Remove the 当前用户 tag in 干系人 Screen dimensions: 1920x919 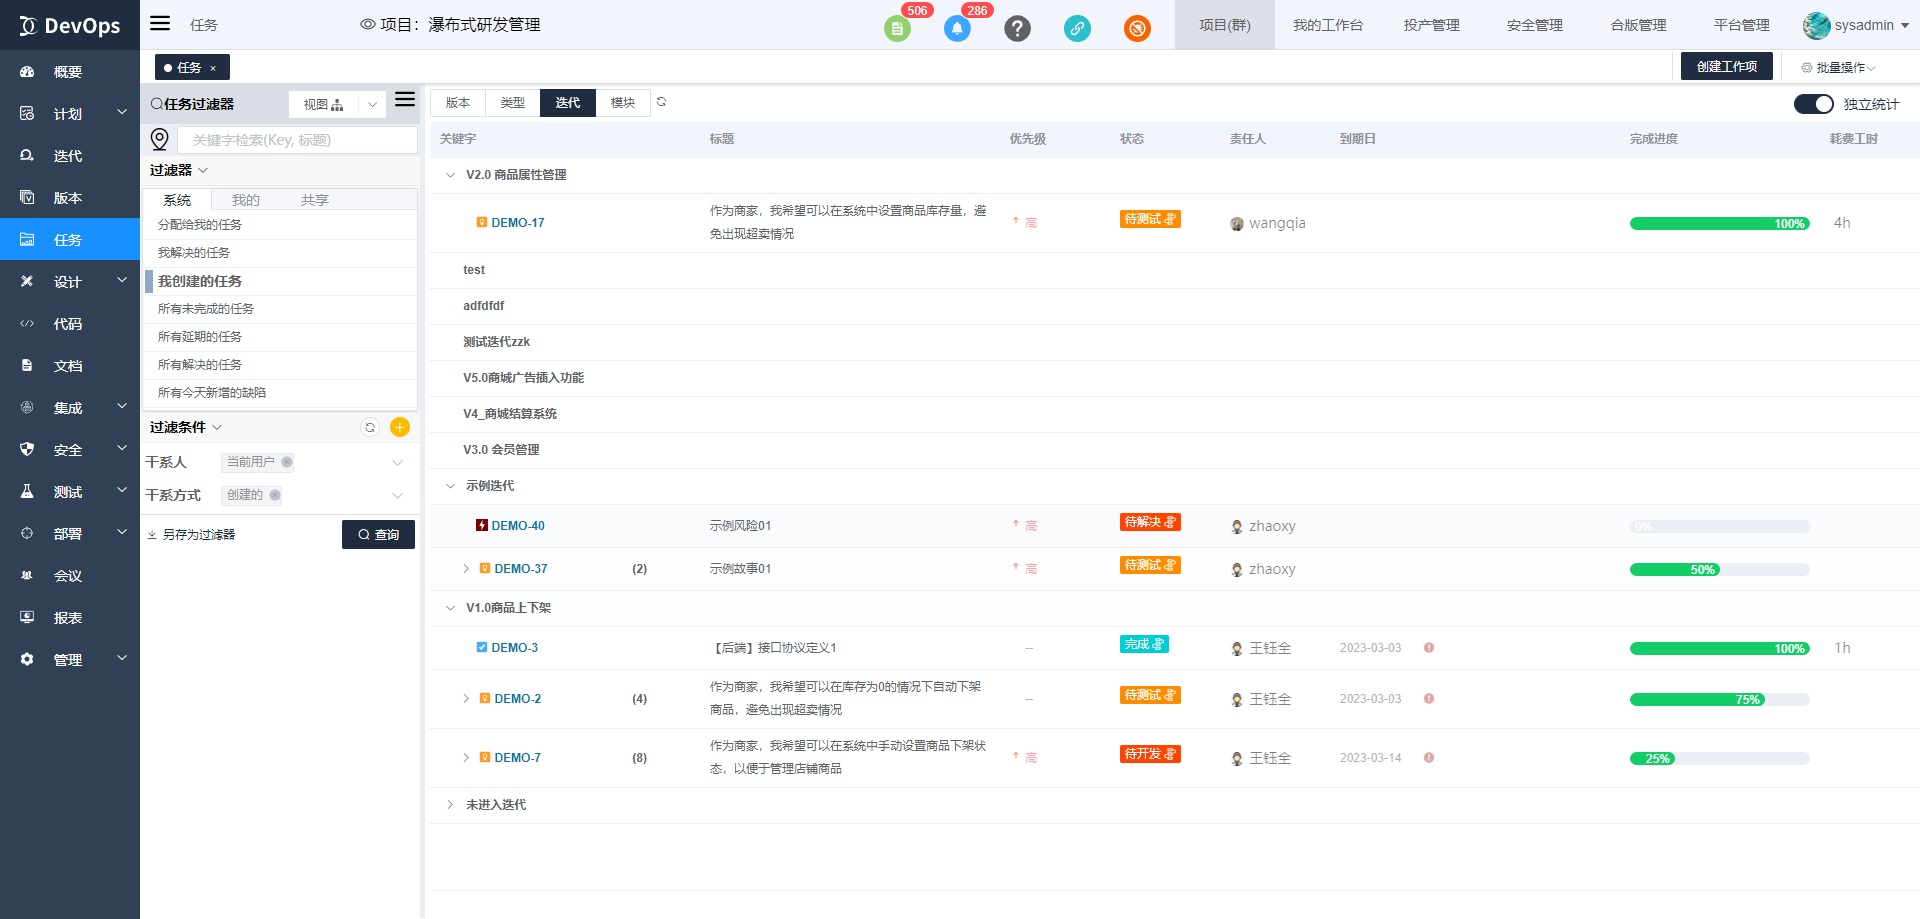287,462
